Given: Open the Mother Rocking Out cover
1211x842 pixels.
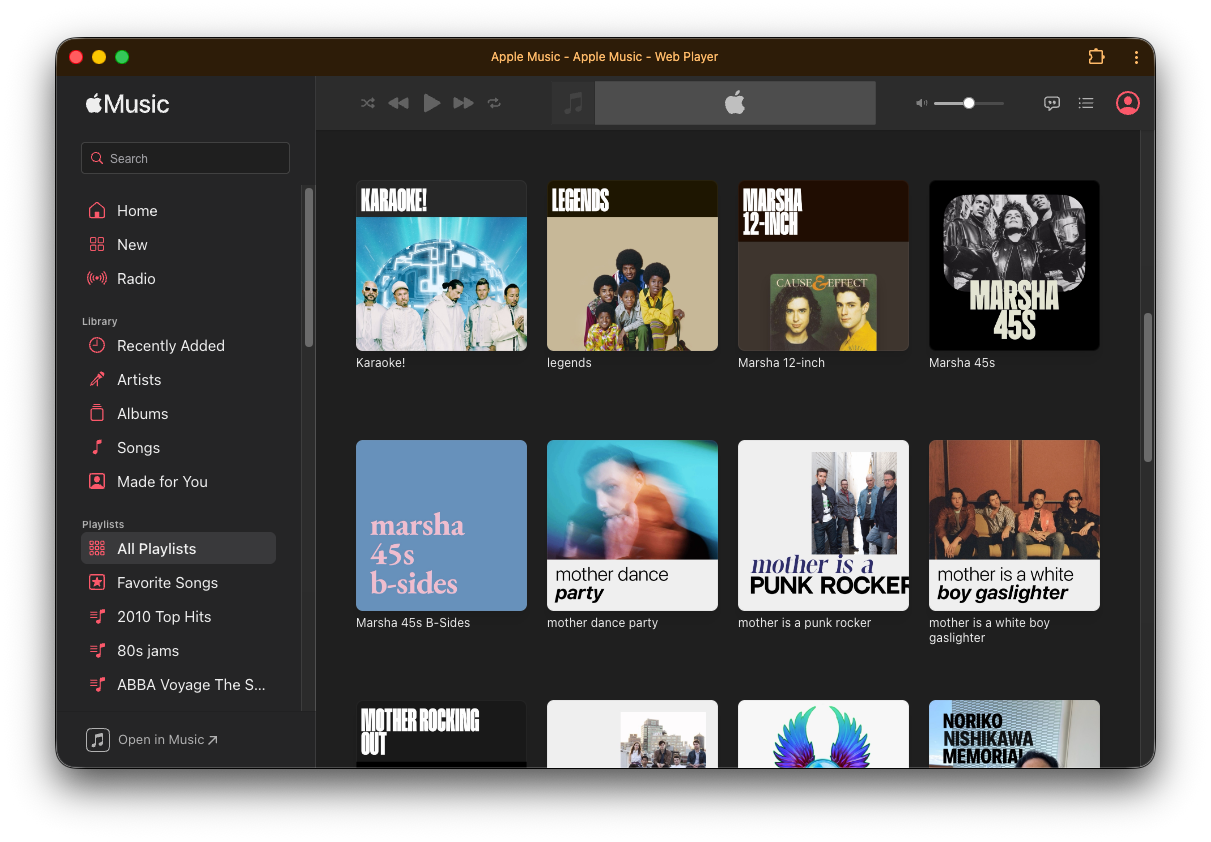Looking at the screenshot, I should pos(441,734).
